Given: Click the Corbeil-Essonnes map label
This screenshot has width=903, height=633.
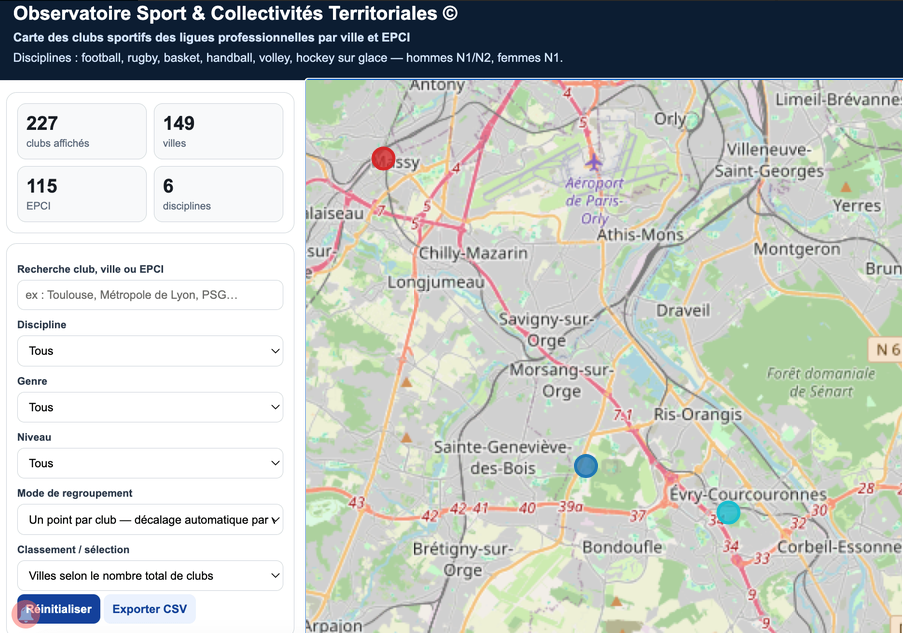Looking at the screenshot, I should (840, 547).
